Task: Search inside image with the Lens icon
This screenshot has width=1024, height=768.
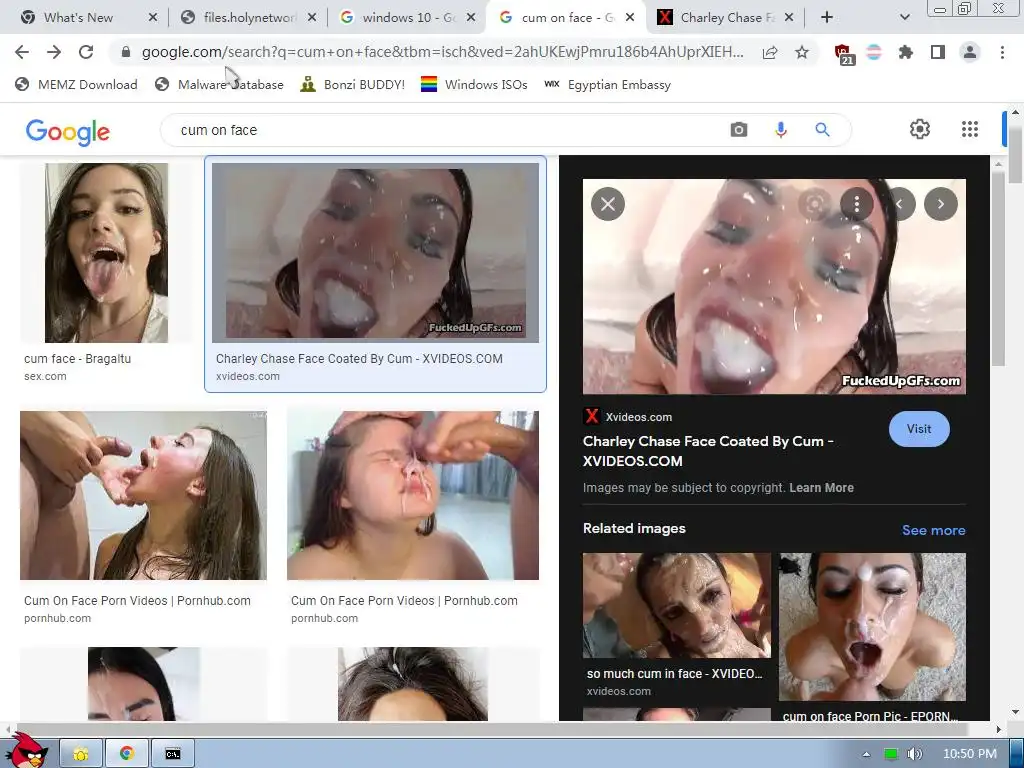Action: [814, 204]
